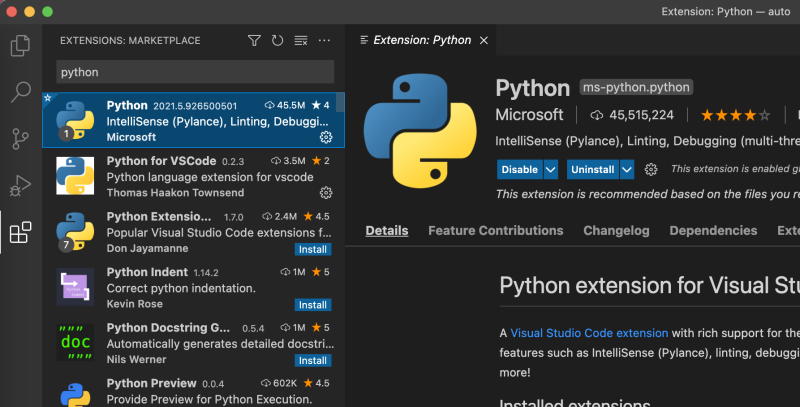Viewport: 800px width, 407px height.
Task: Click the Python Docstring doc icon
Action: 75,342
